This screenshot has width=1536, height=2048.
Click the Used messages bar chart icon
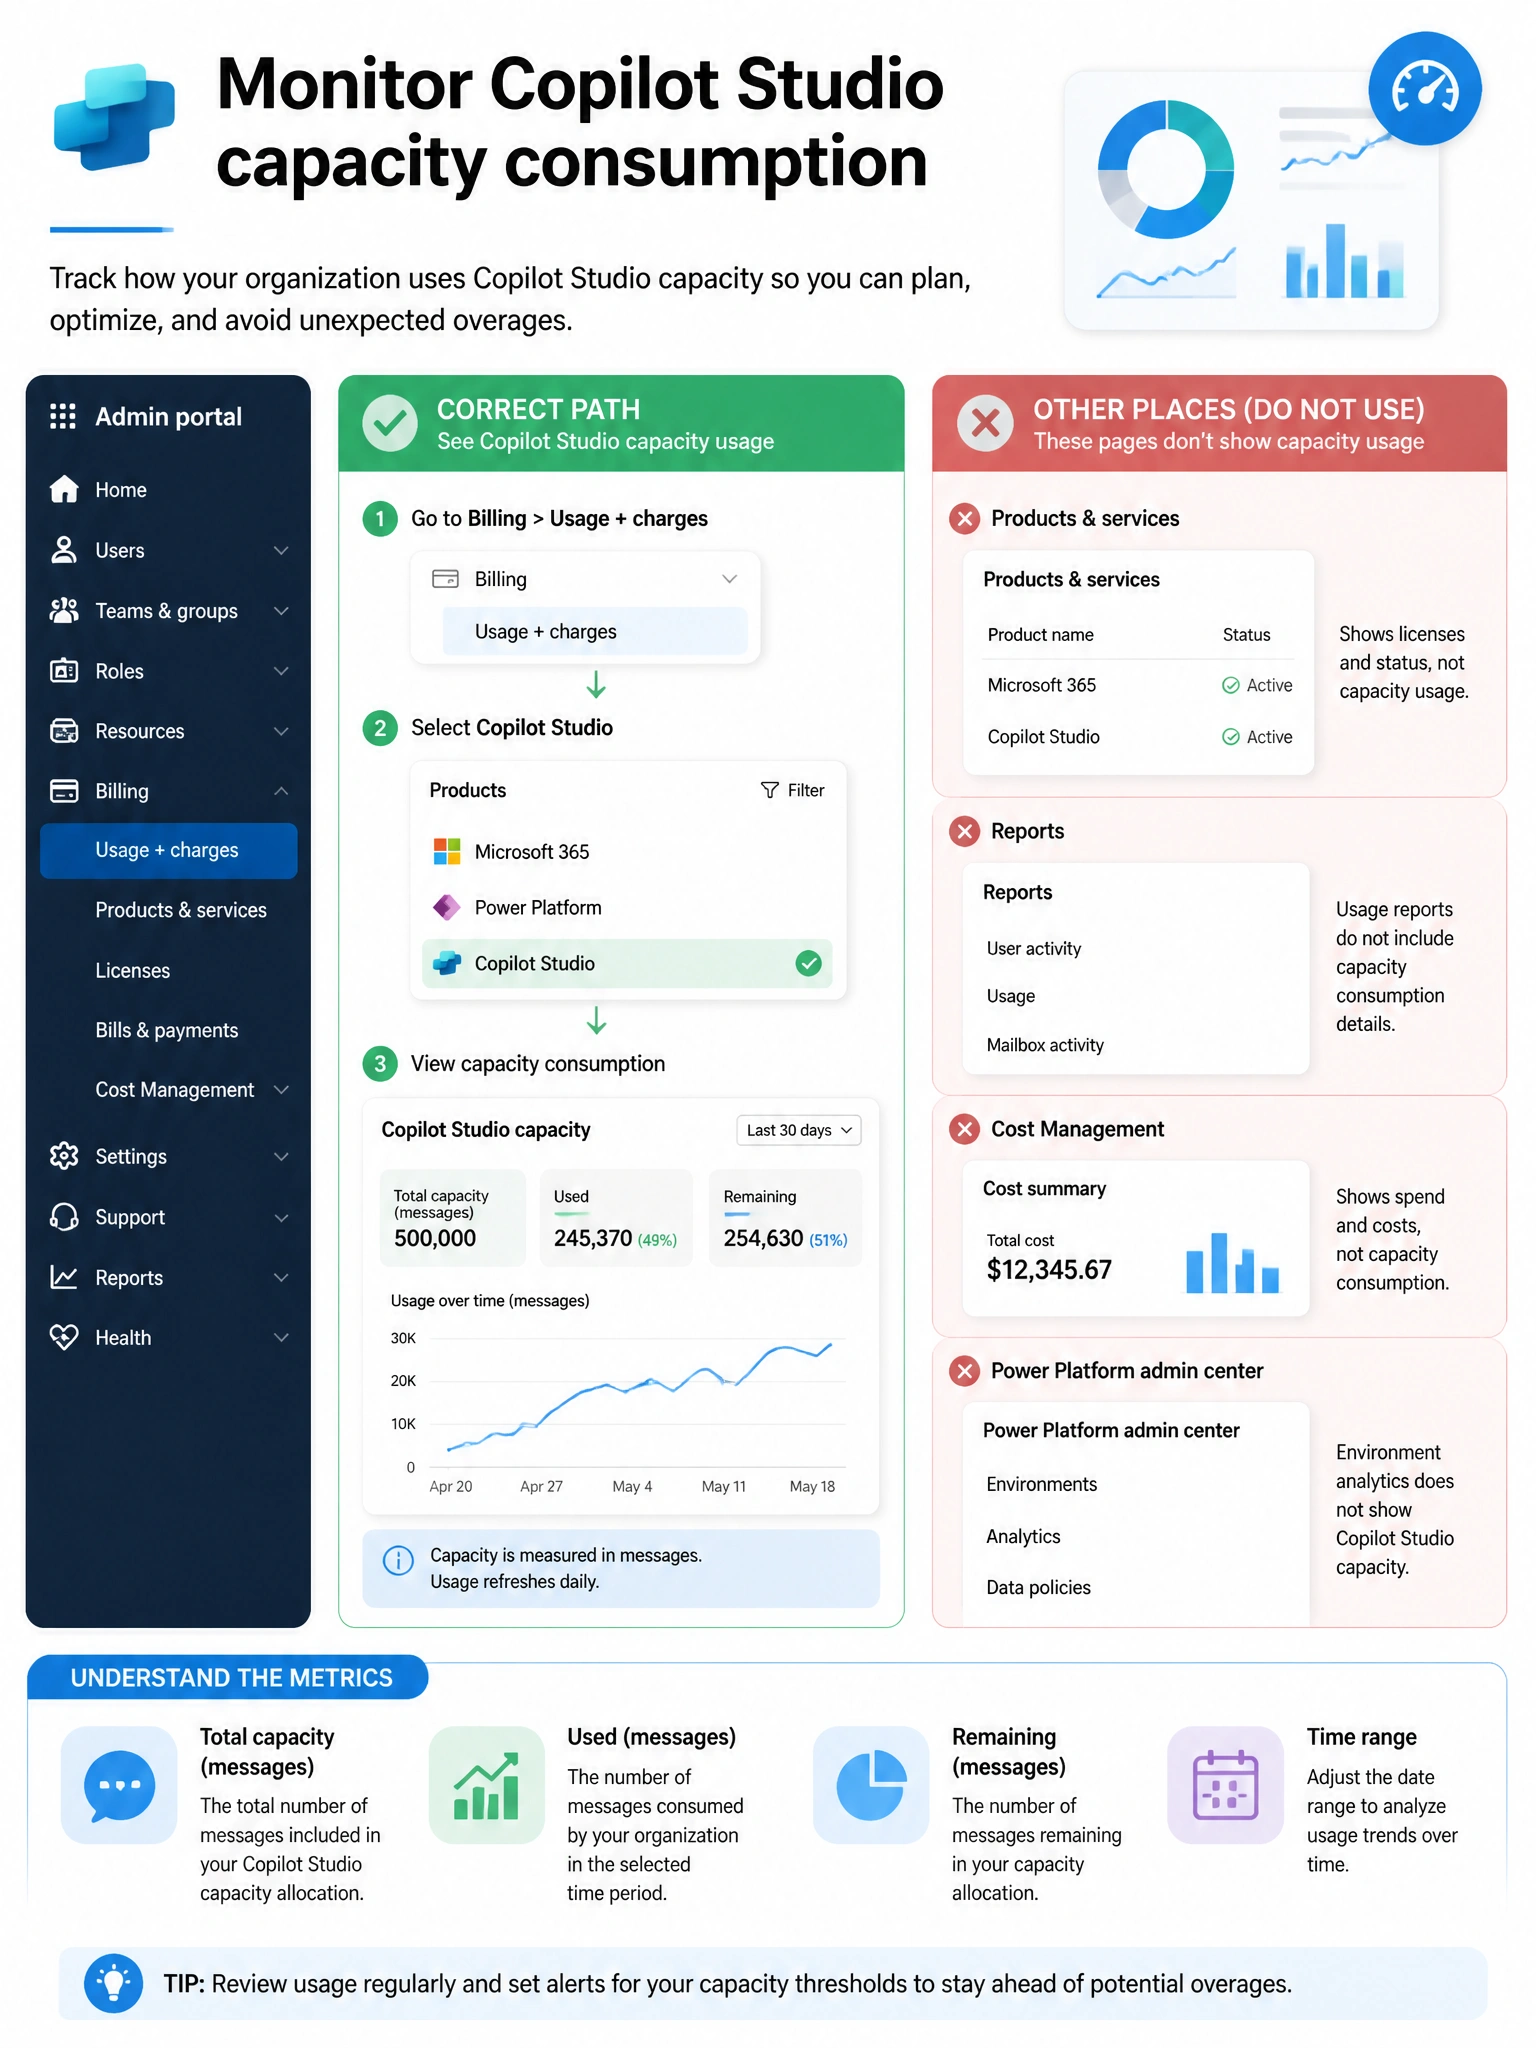[x=487, y=1785]
